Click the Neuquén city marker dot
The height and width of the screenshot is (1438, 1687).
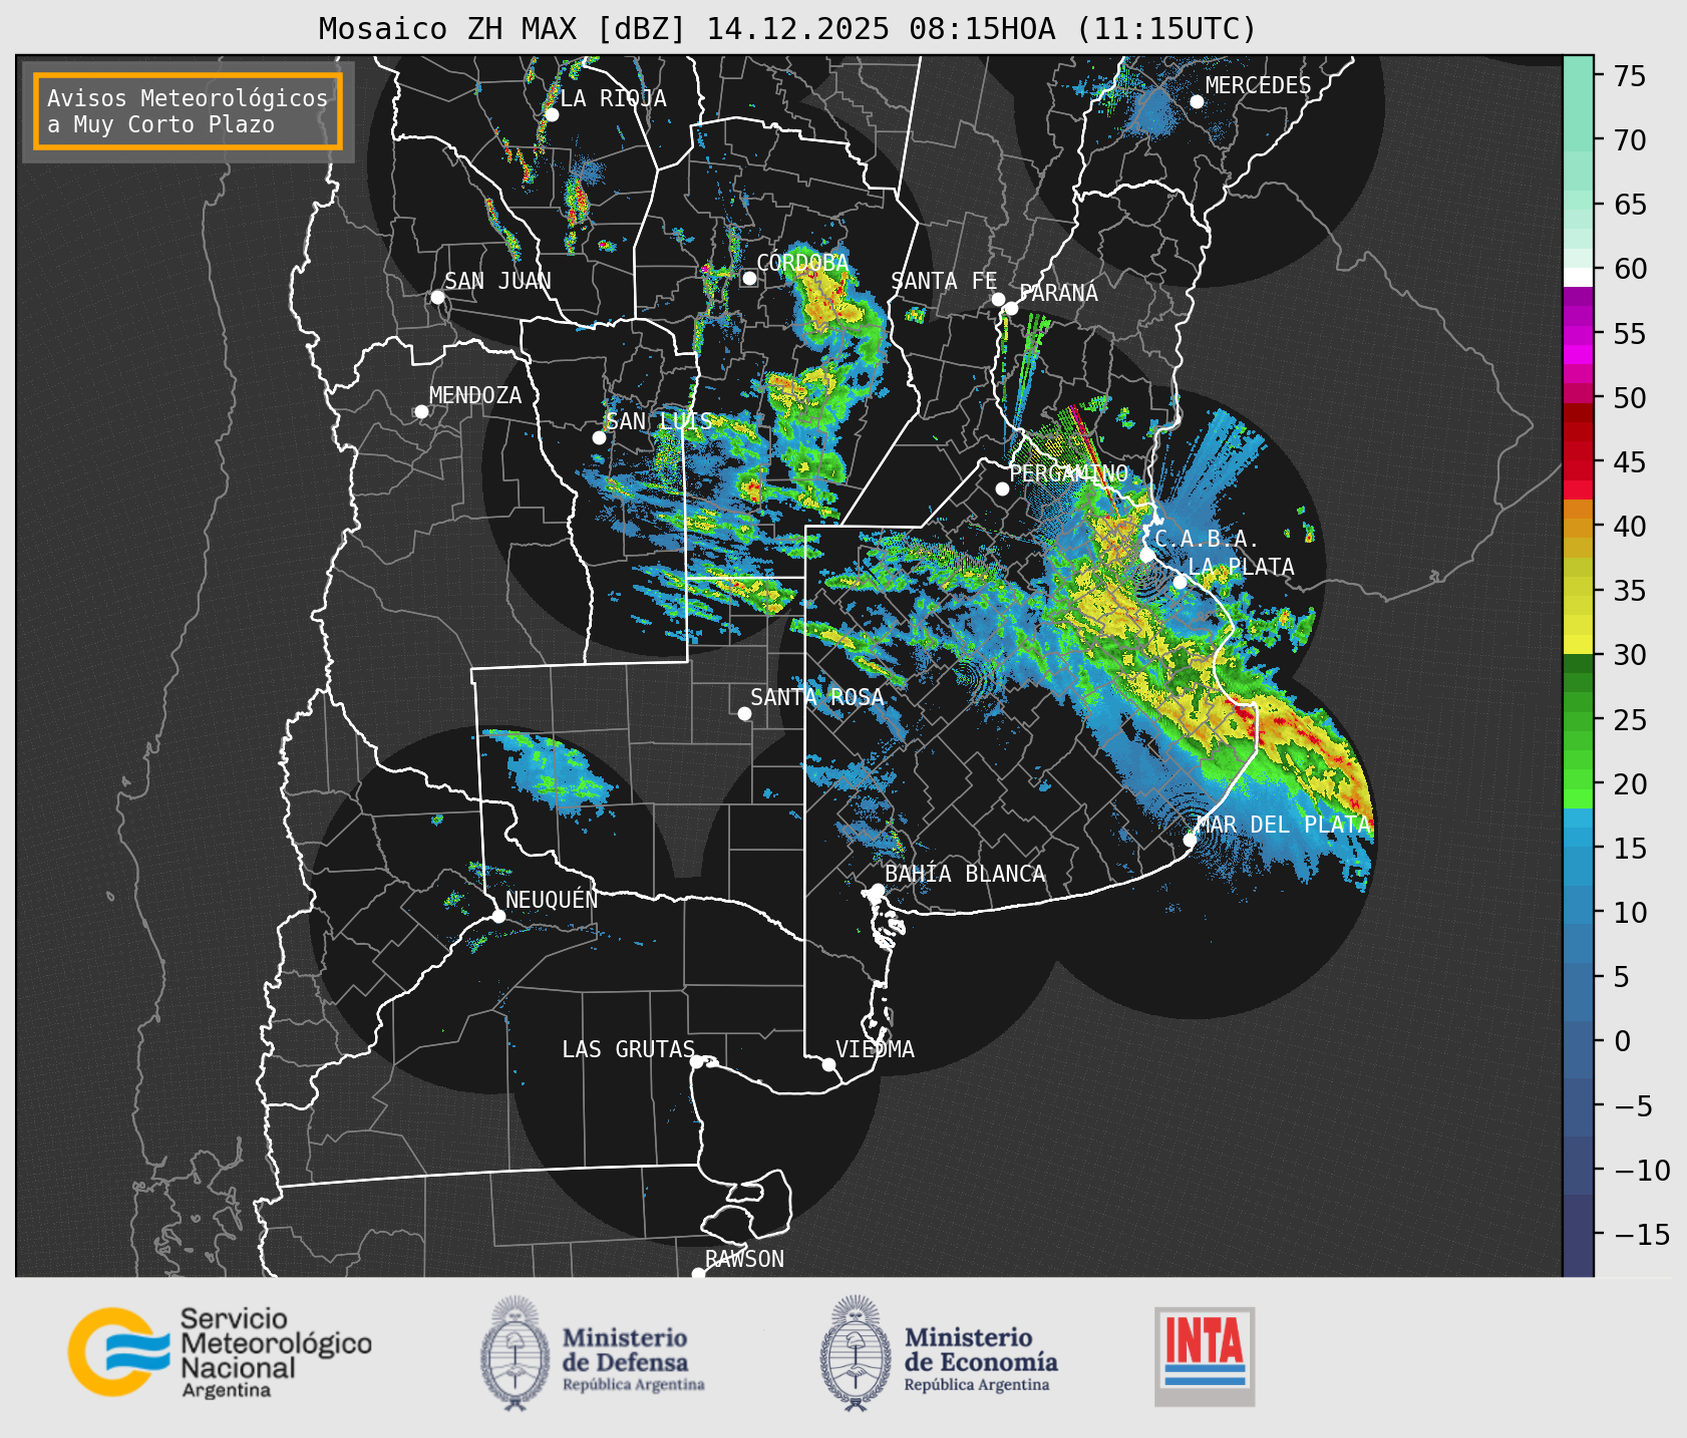click(x=499, y=916)
